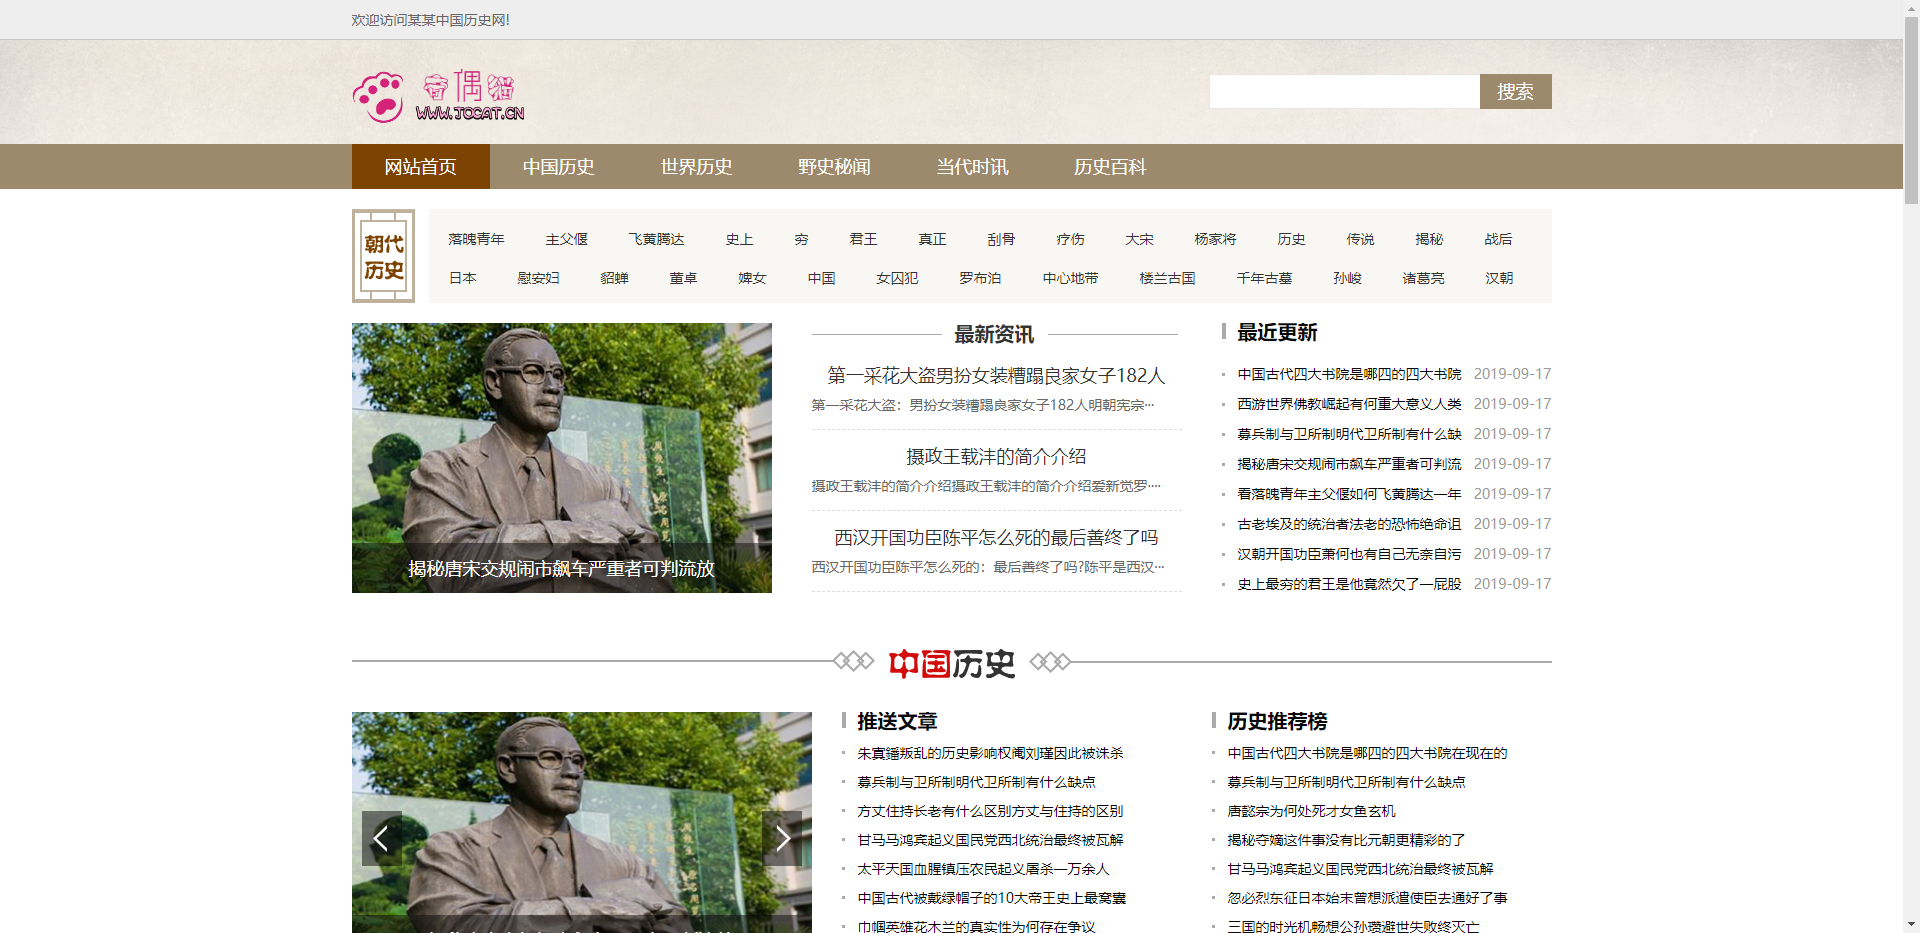This screenshot has height=933, width=1920.
Task: Open recent update 中国古代四大书院是哪四的四大书院
Action: coord(1350,374)
